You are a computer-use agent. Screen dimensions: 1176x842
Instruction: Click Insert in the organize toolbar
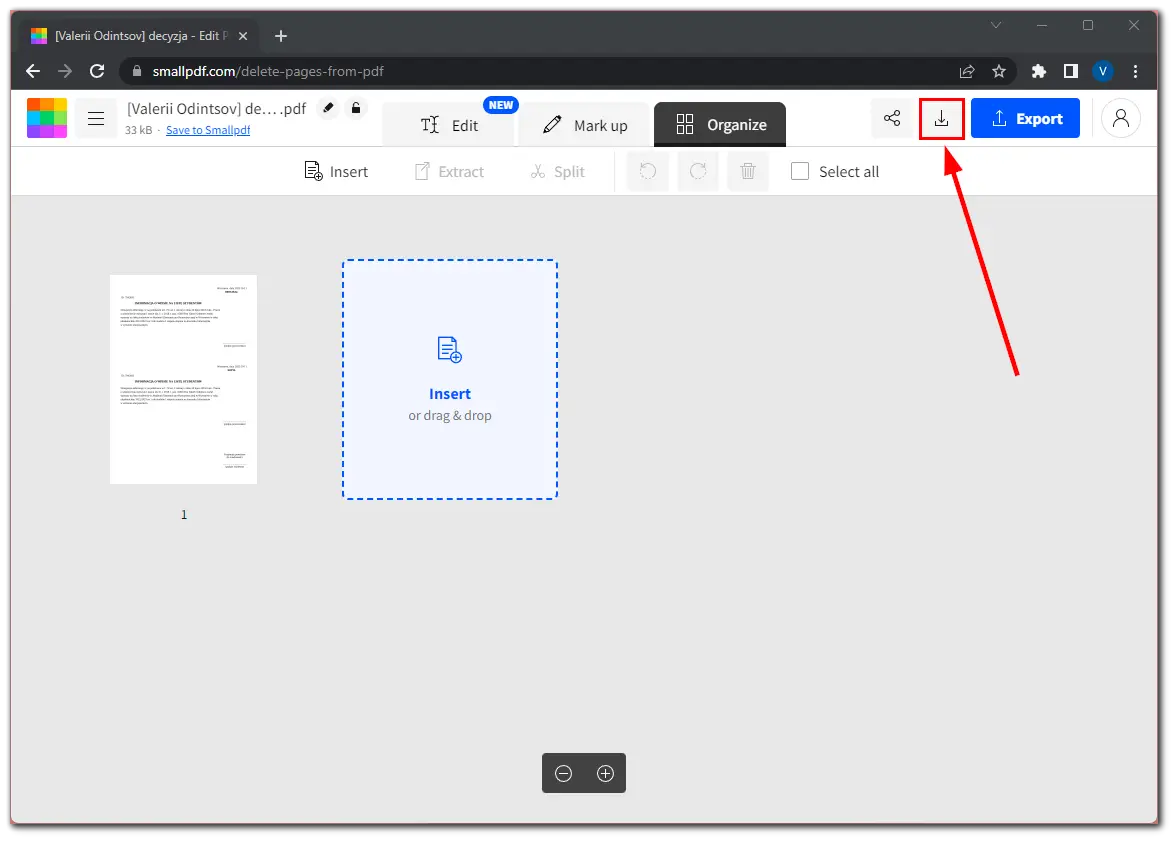coord(336,171)
